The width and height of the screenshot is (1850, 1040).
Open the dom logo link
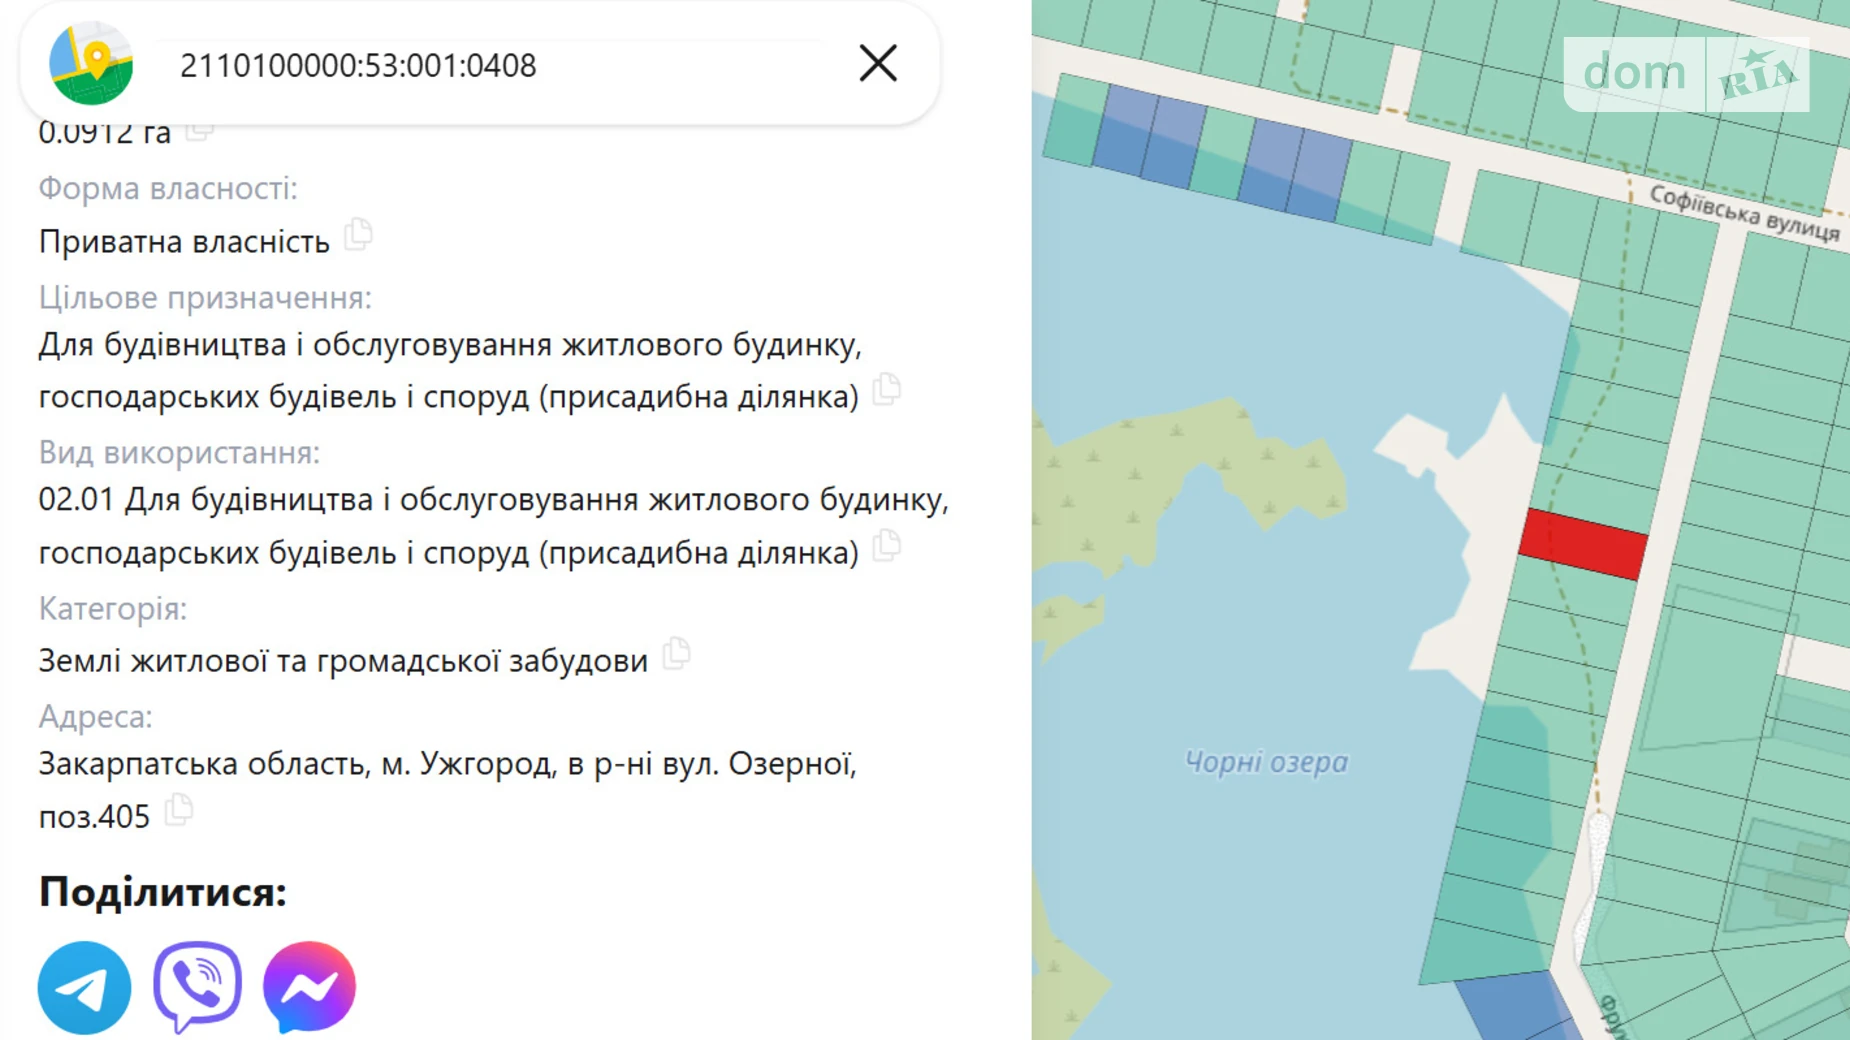pyautogui.click(x=1632, y=72)
